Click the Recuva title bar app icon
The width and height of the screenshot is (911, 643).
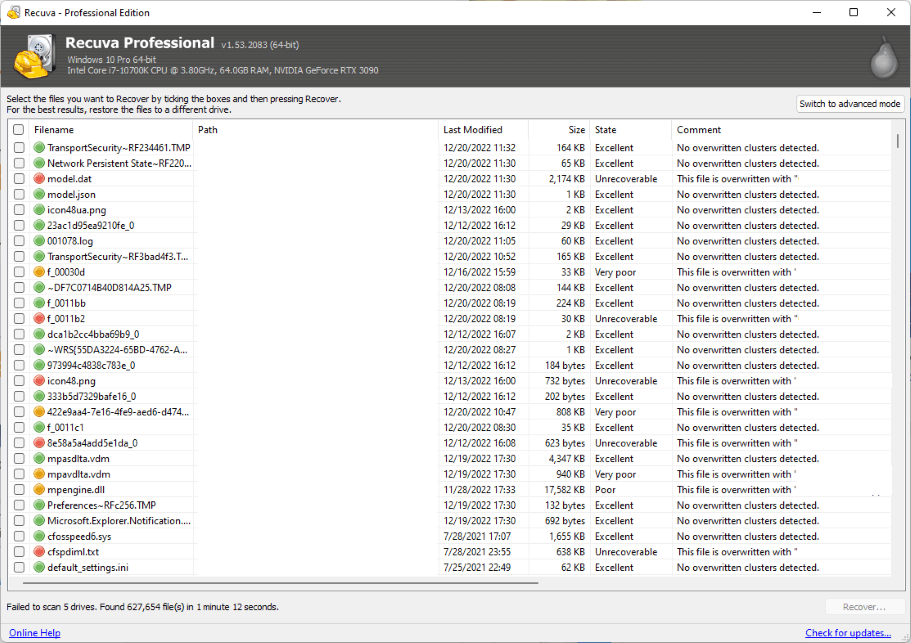14,12
